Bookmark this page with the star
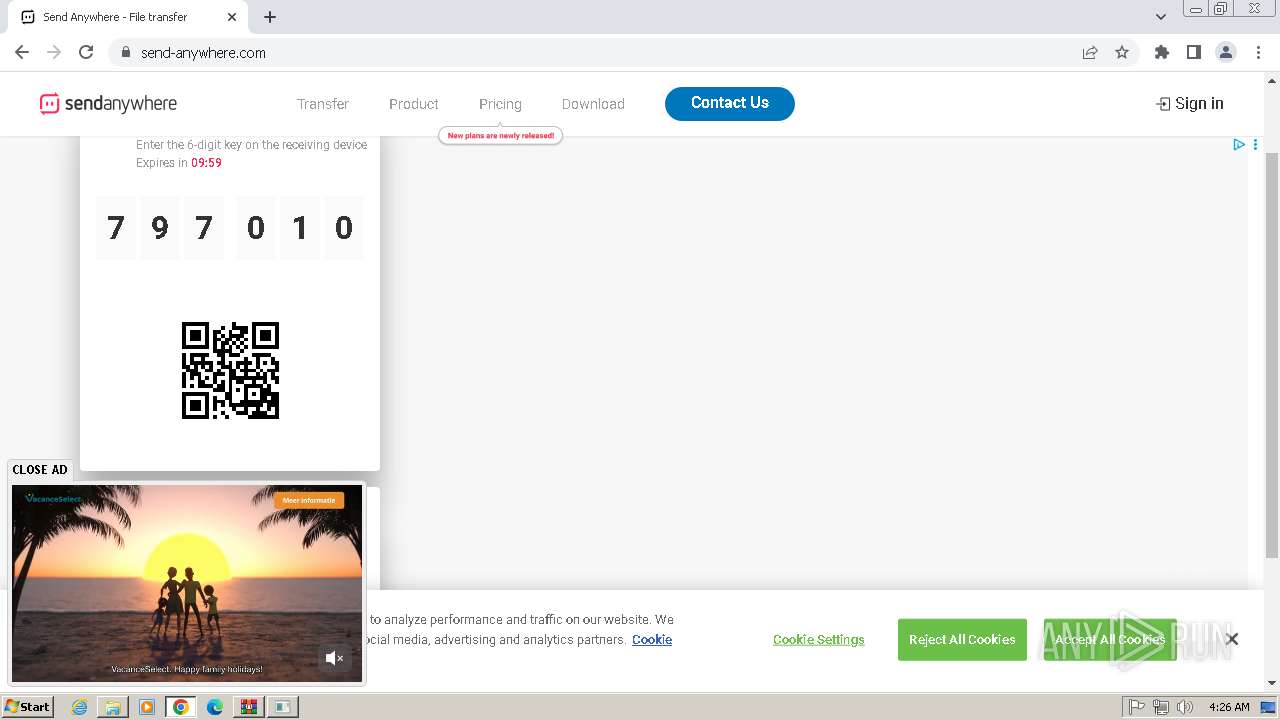1280x720 pixels. click(1122, 52)
